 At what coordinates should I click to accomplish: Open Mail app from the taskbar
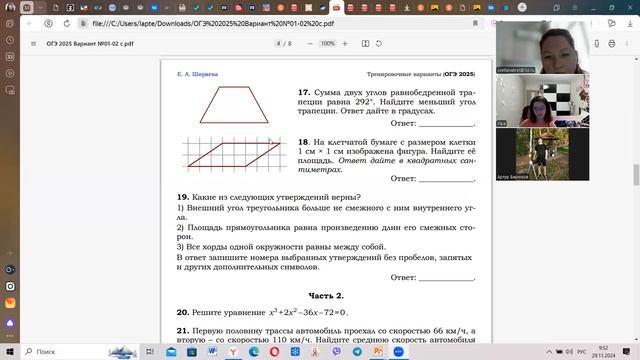171,351
